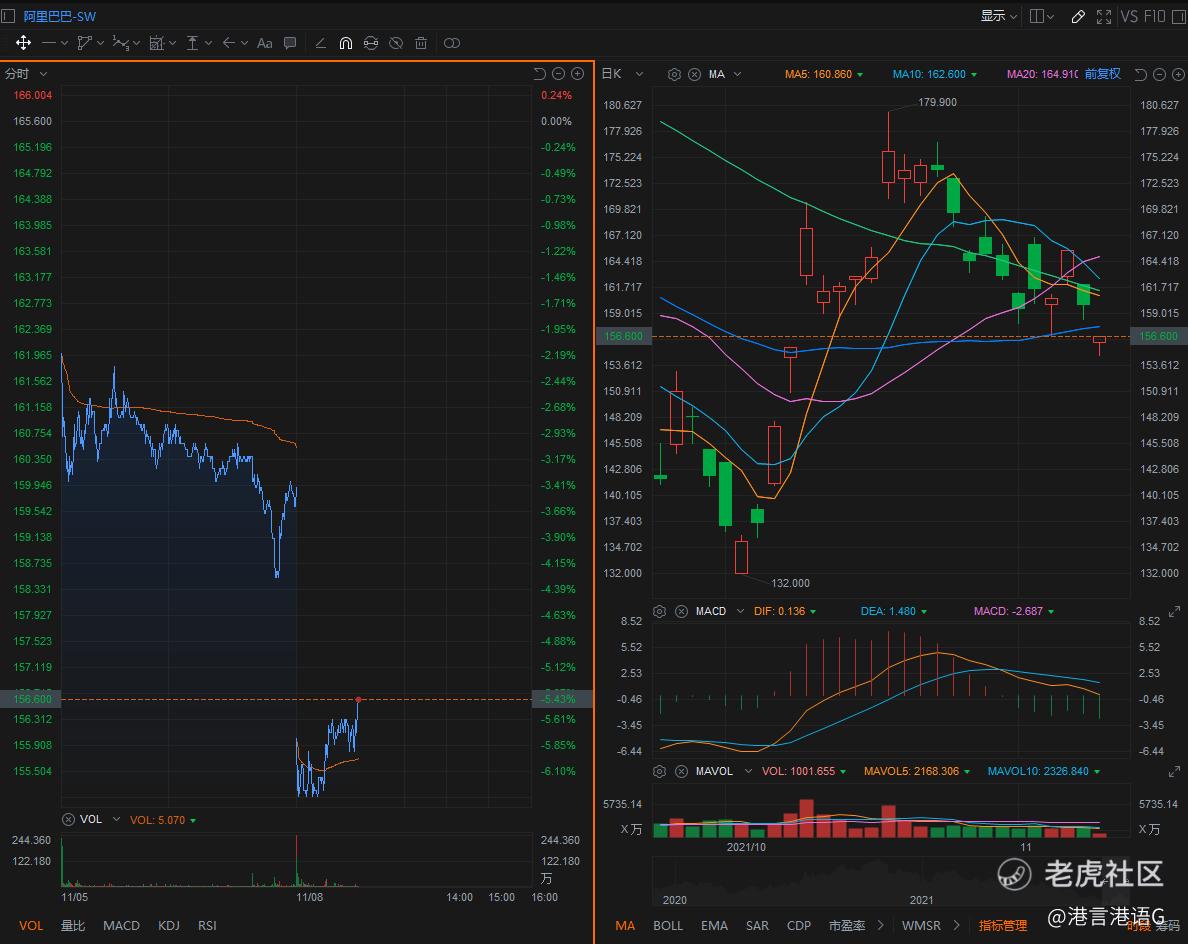Select the polygon shape drawing tool

(x=84, y=43)
